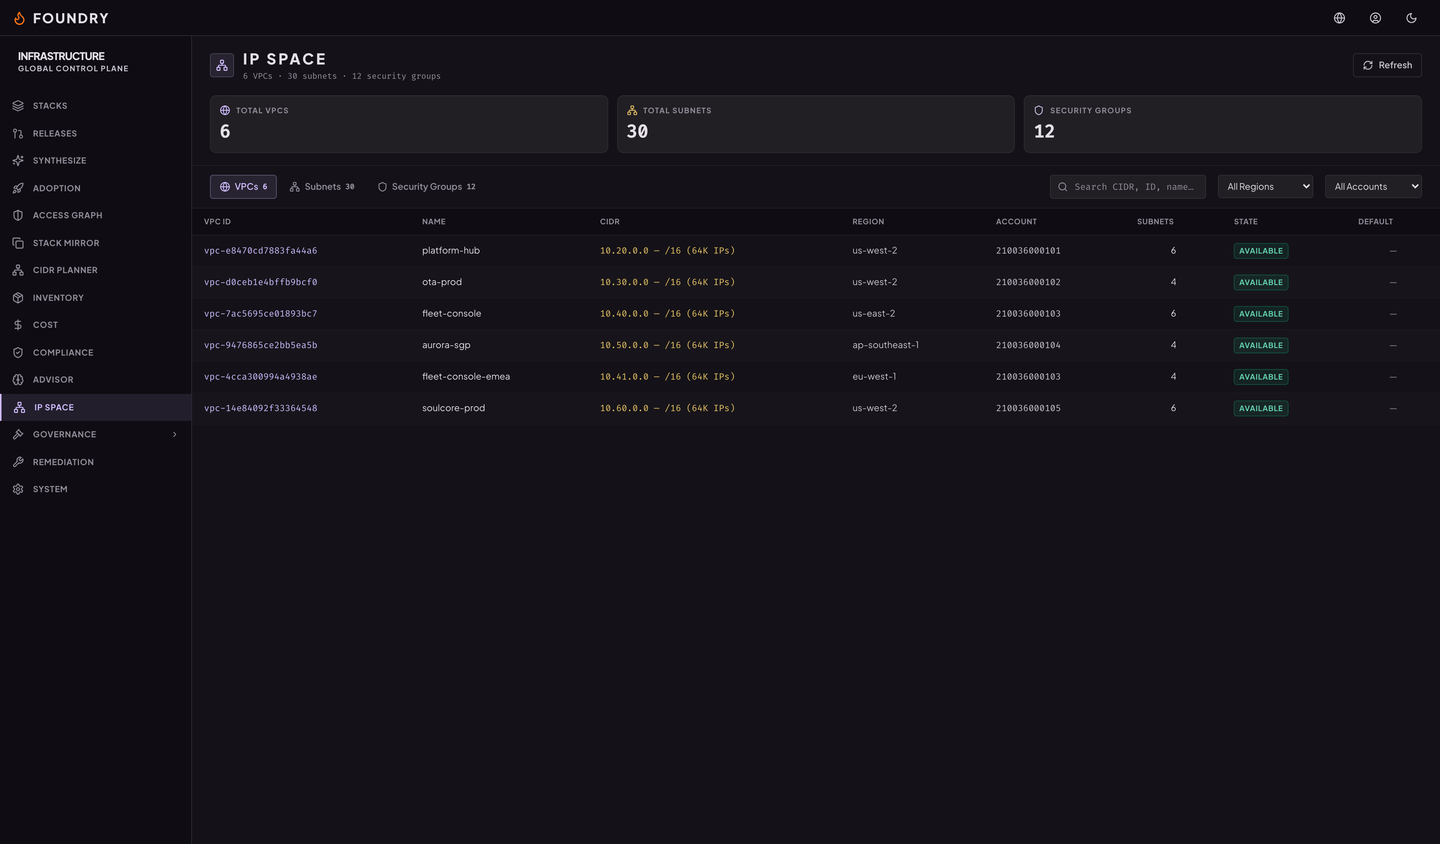The image size is (1440, 844).
Task: Click the ap-southeast-1 region cell
Action: pyautogui.click(x=885, y=345)
